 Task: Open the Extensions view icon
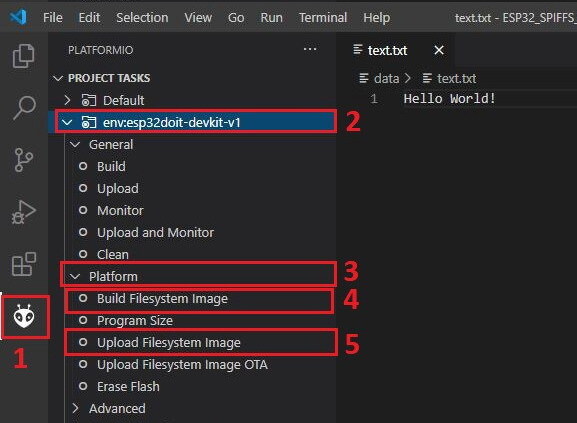[24, 264]
